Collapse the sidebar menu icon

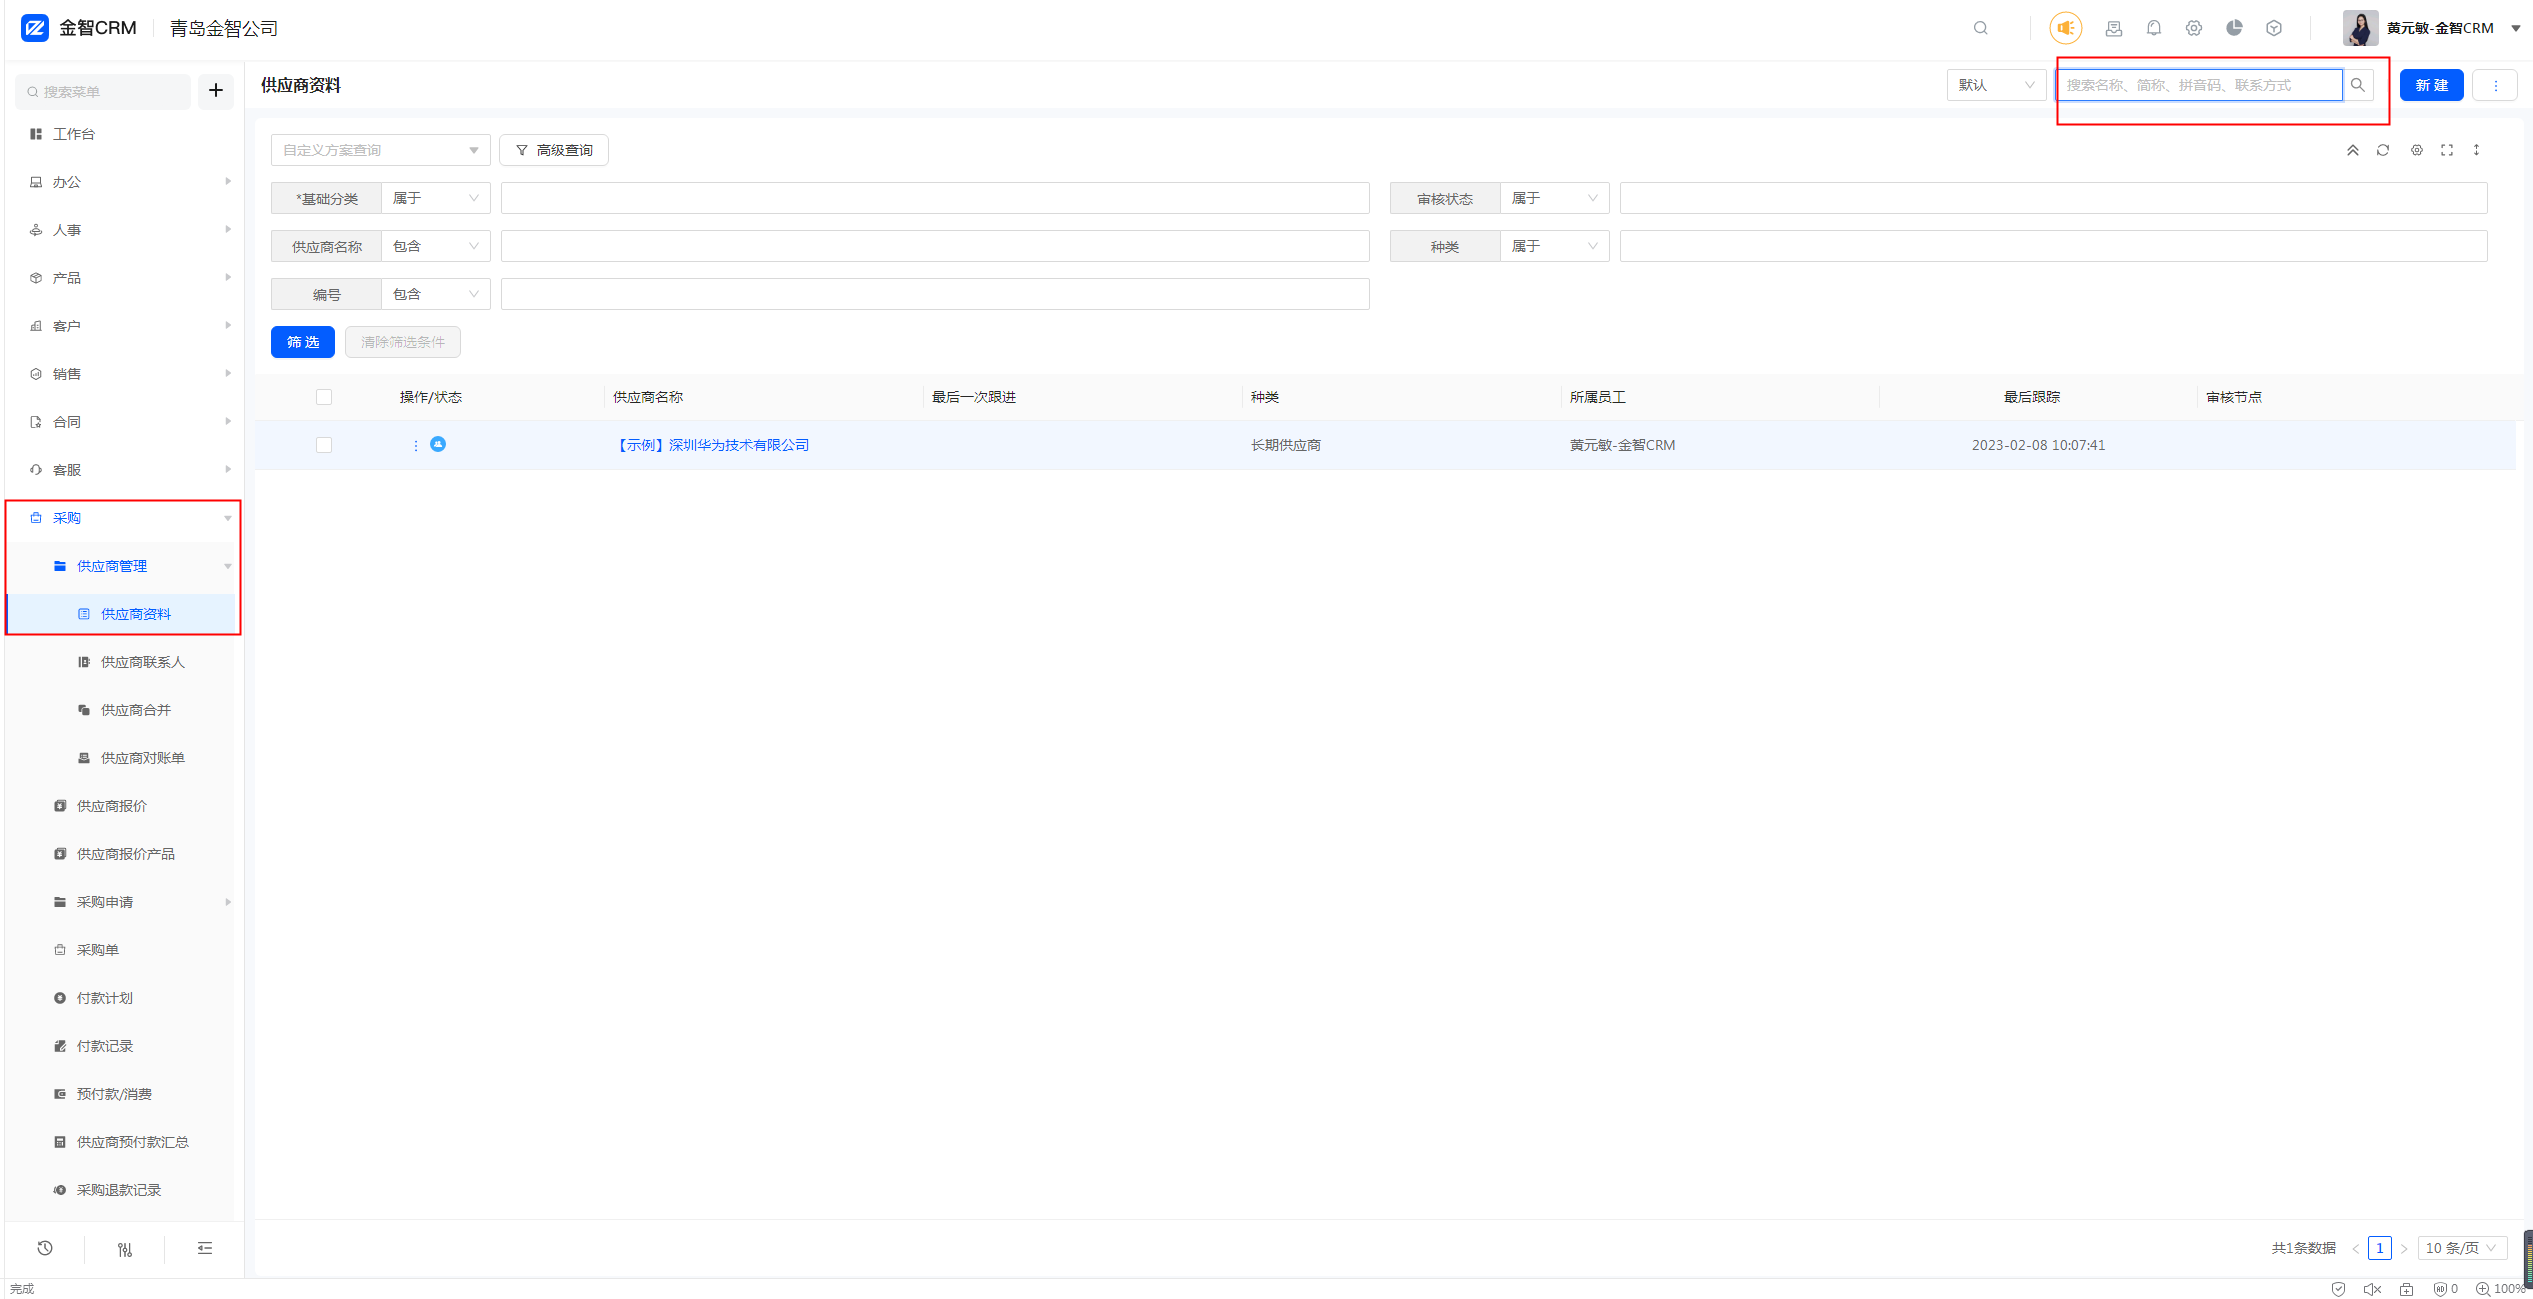(205, 1248)
